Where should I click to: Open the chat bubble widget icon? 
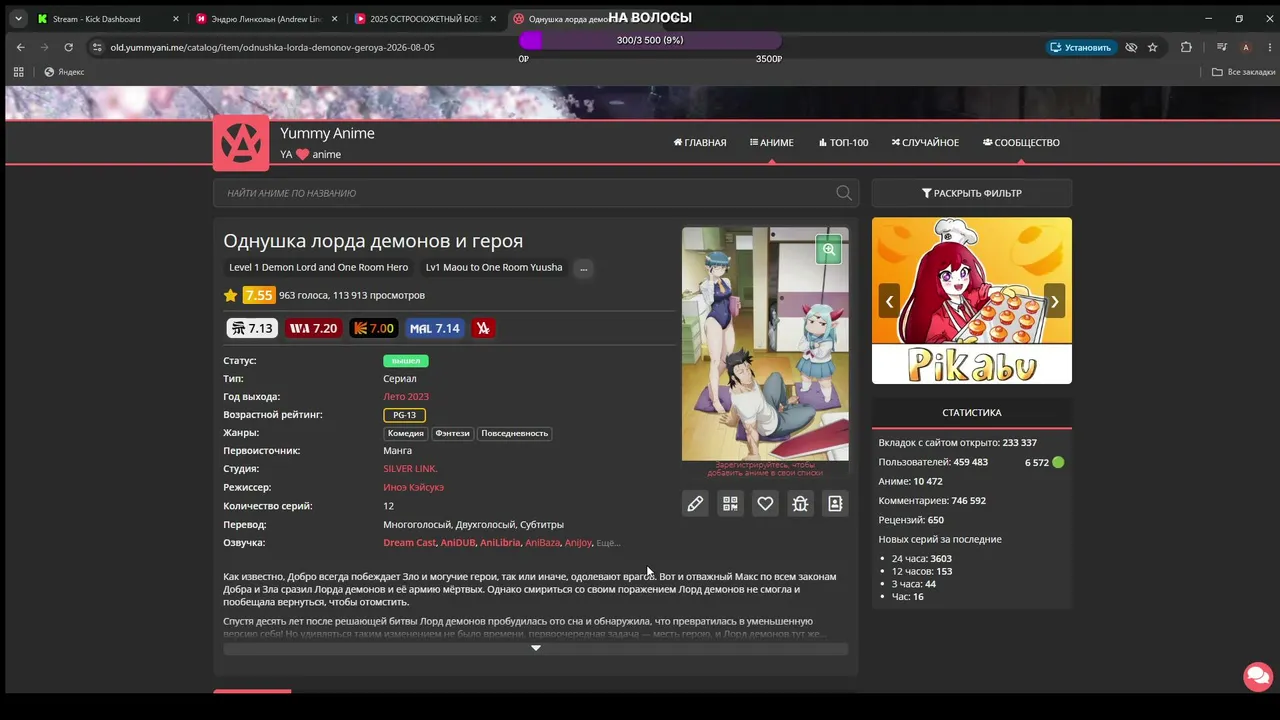click(1257, 676)
